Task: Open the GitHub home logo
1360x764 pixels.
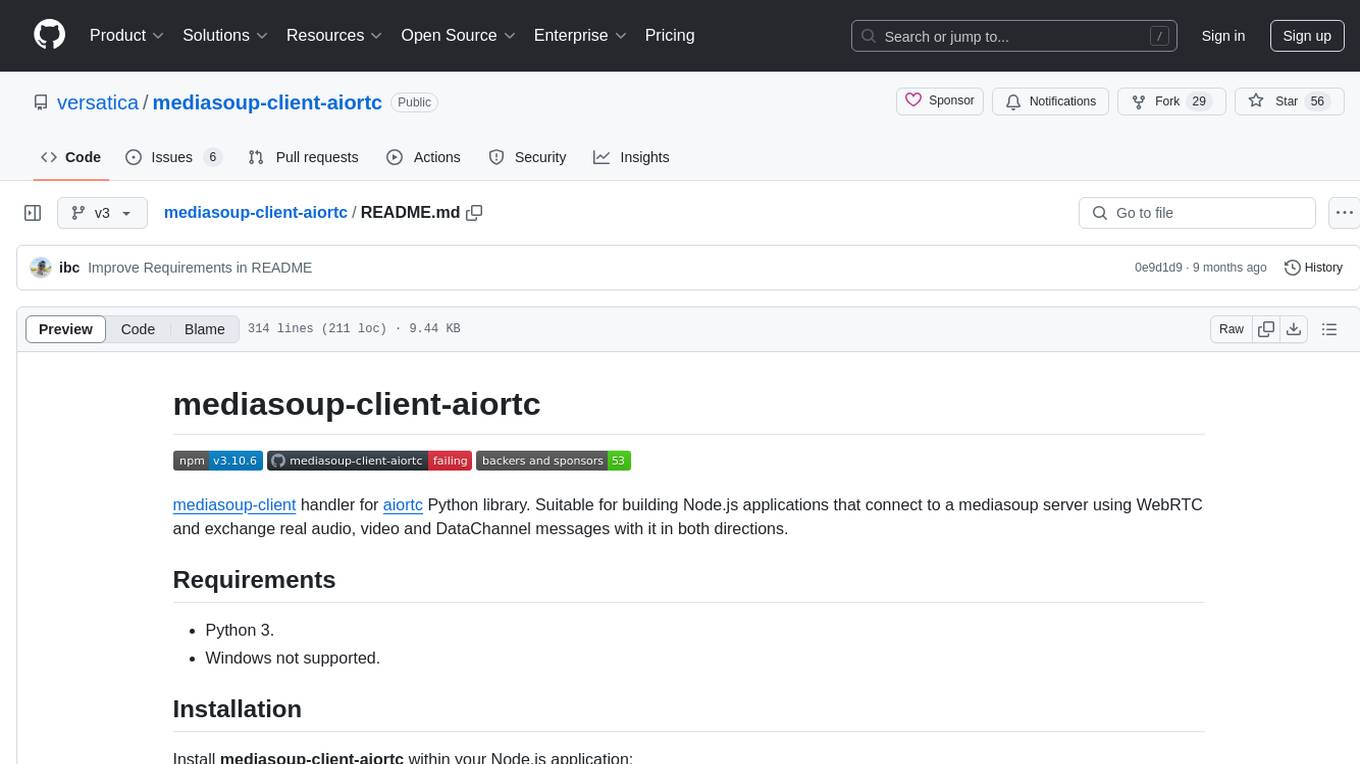Action: [x=49, y=35]
